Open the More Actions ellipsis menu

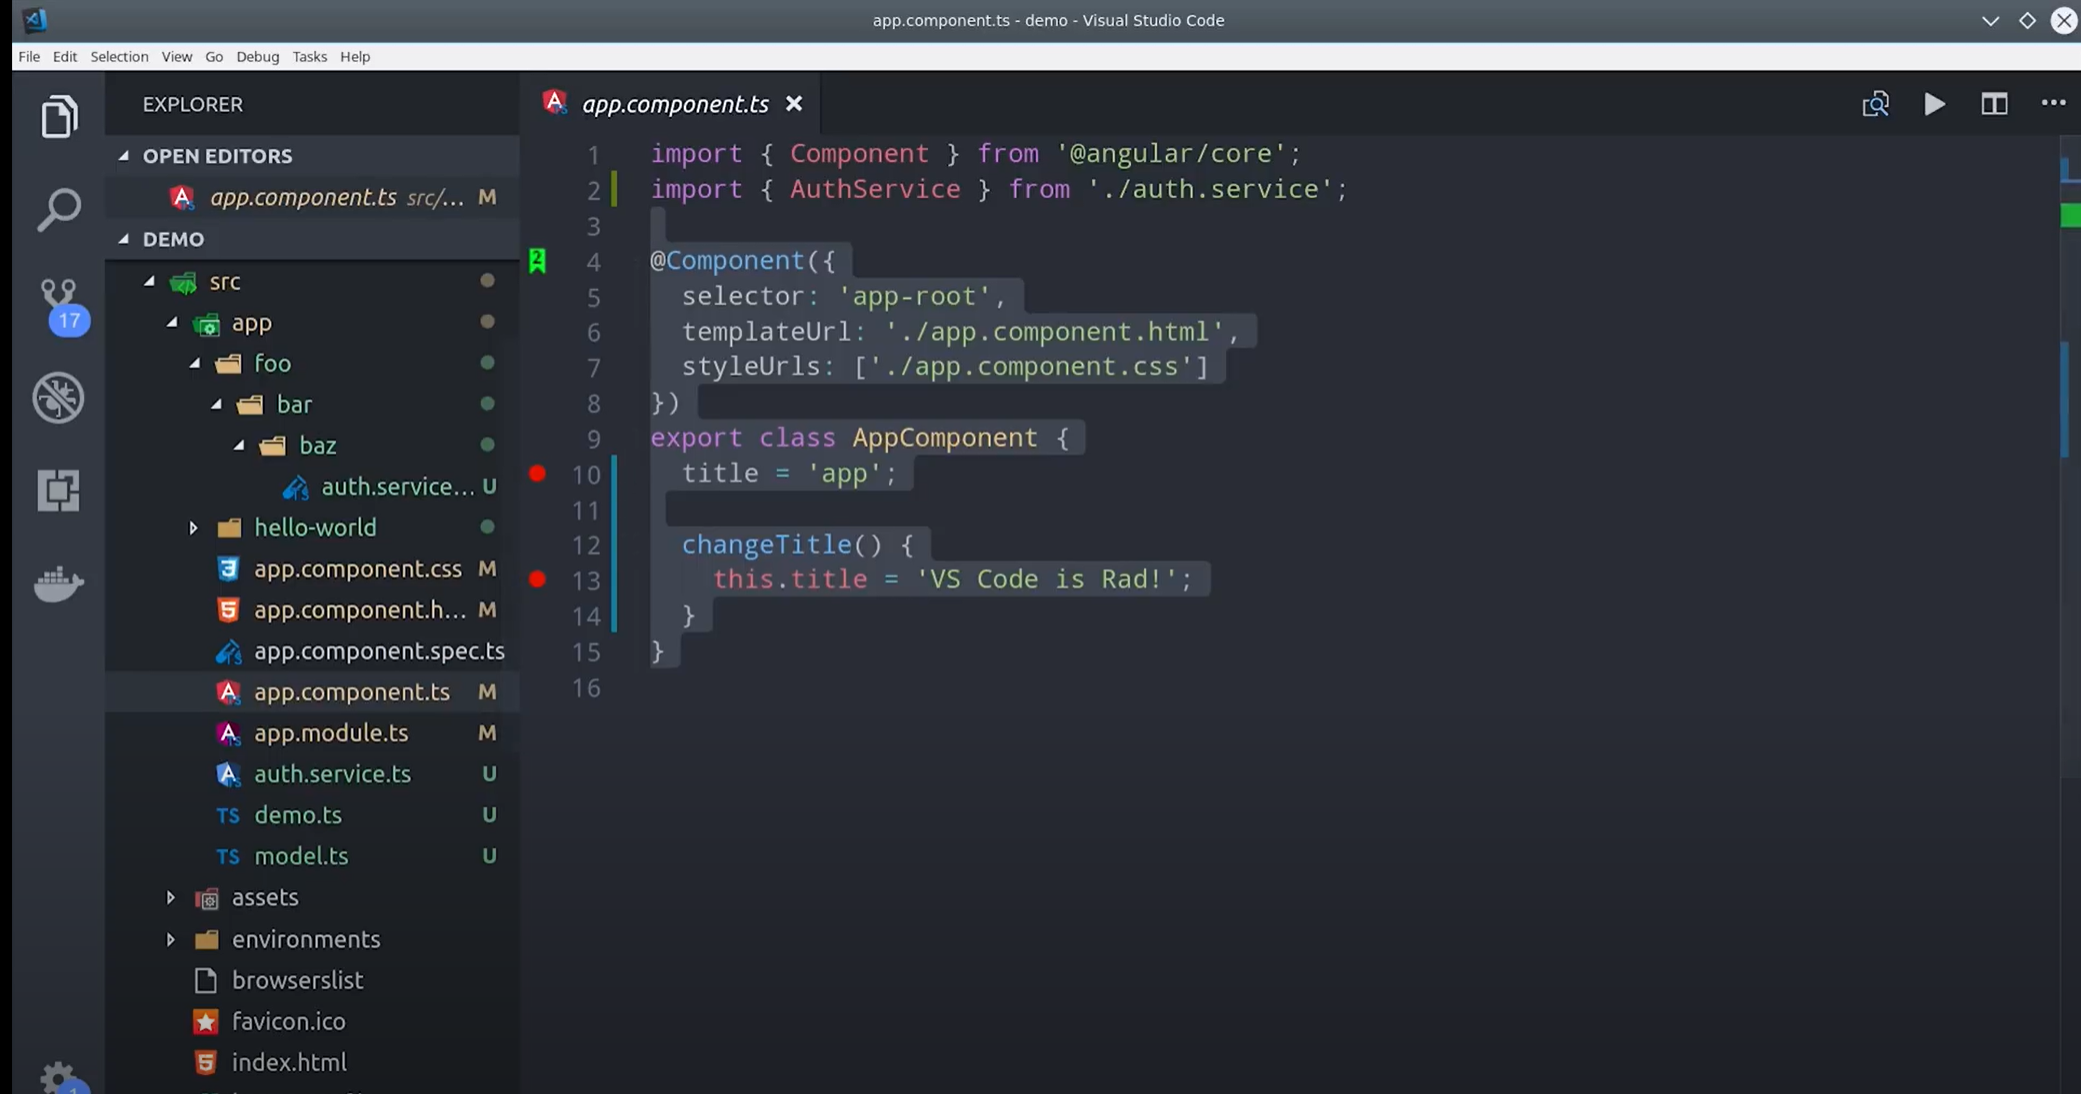point(2053,103)
